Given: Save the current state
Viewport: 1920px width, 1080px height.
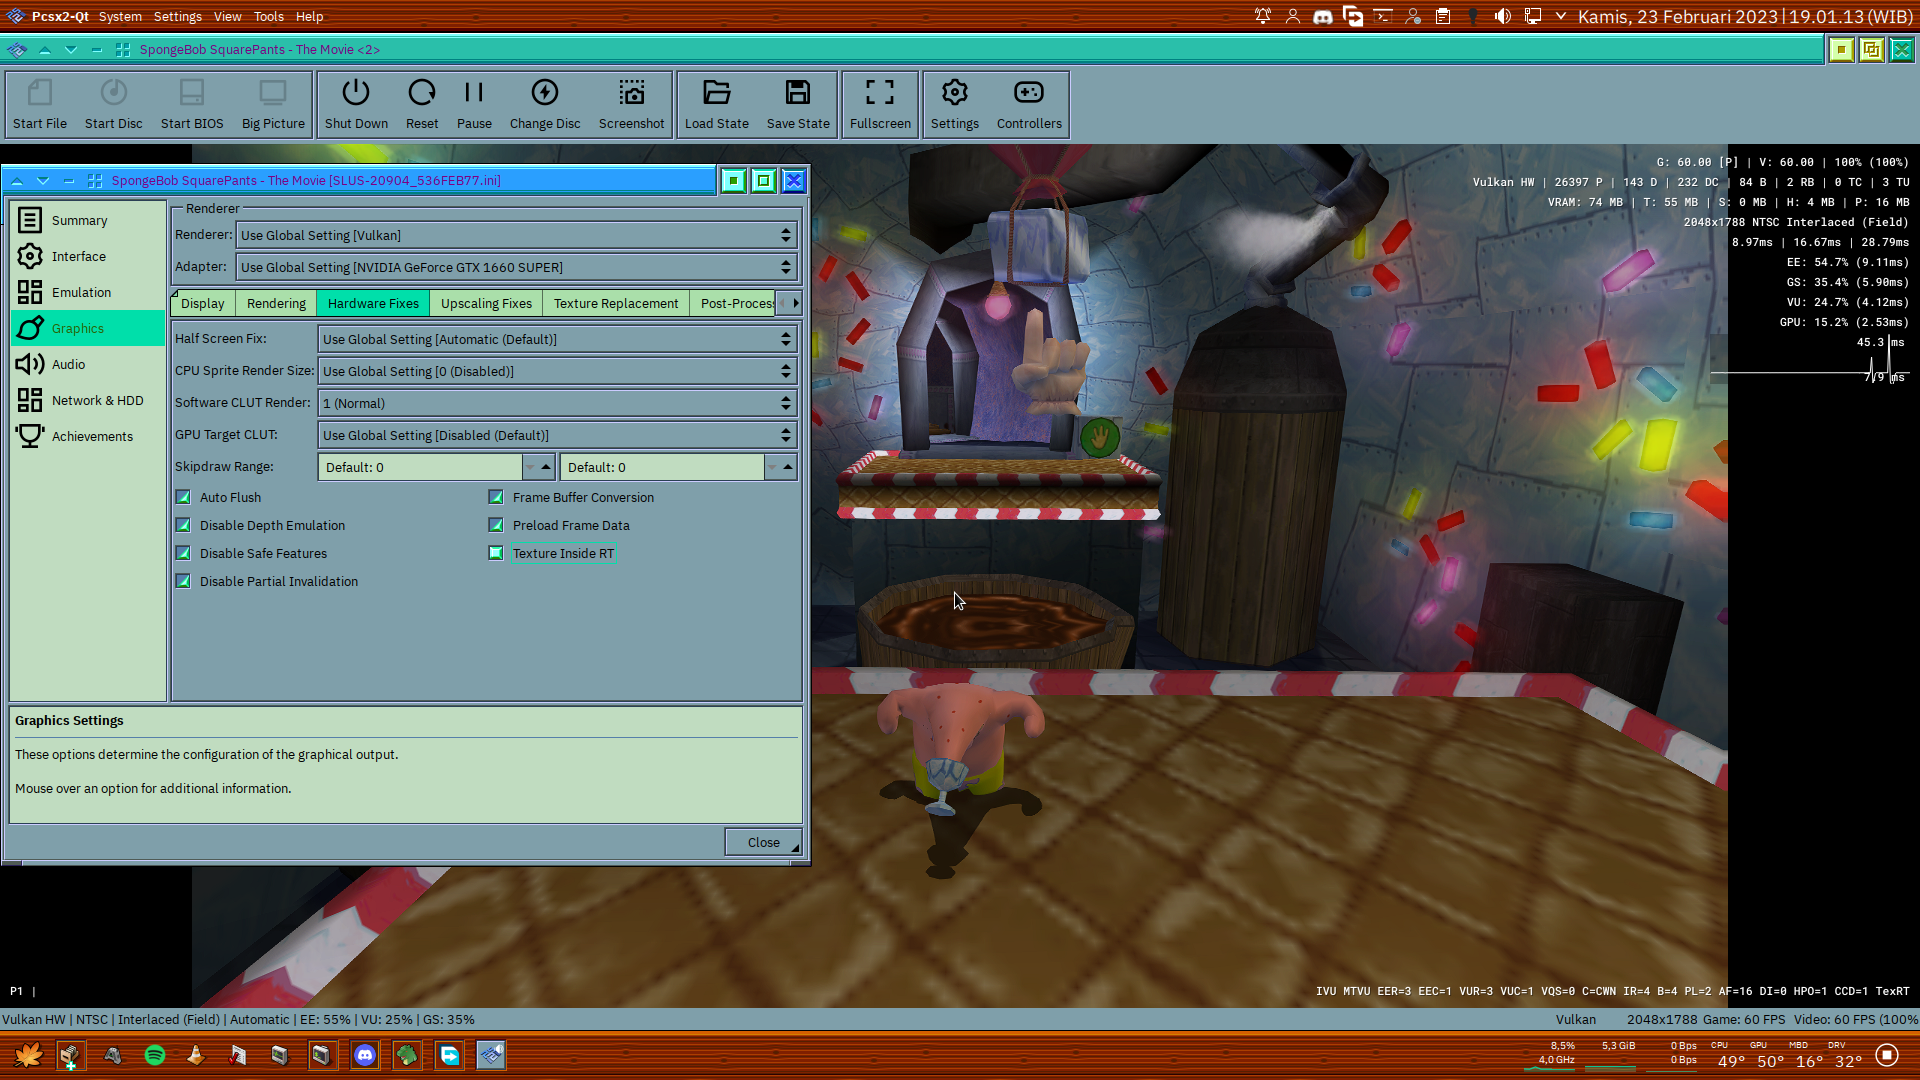Looking at the screenshot, I should [x=797, y=104].
